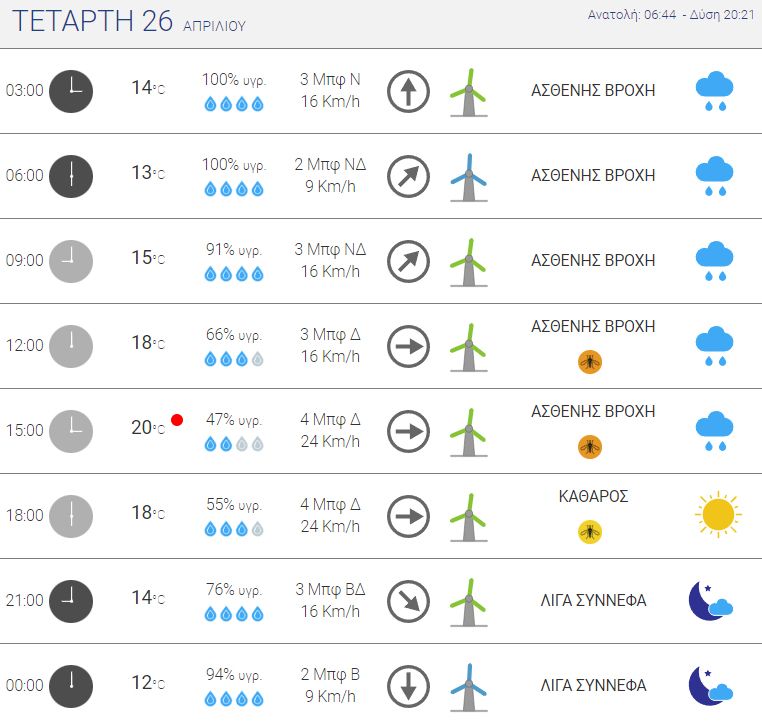Viewport: 762px width, 726px height.
Task: Click the moon and cloud icon at 21:00
Action: click(710, 601)
